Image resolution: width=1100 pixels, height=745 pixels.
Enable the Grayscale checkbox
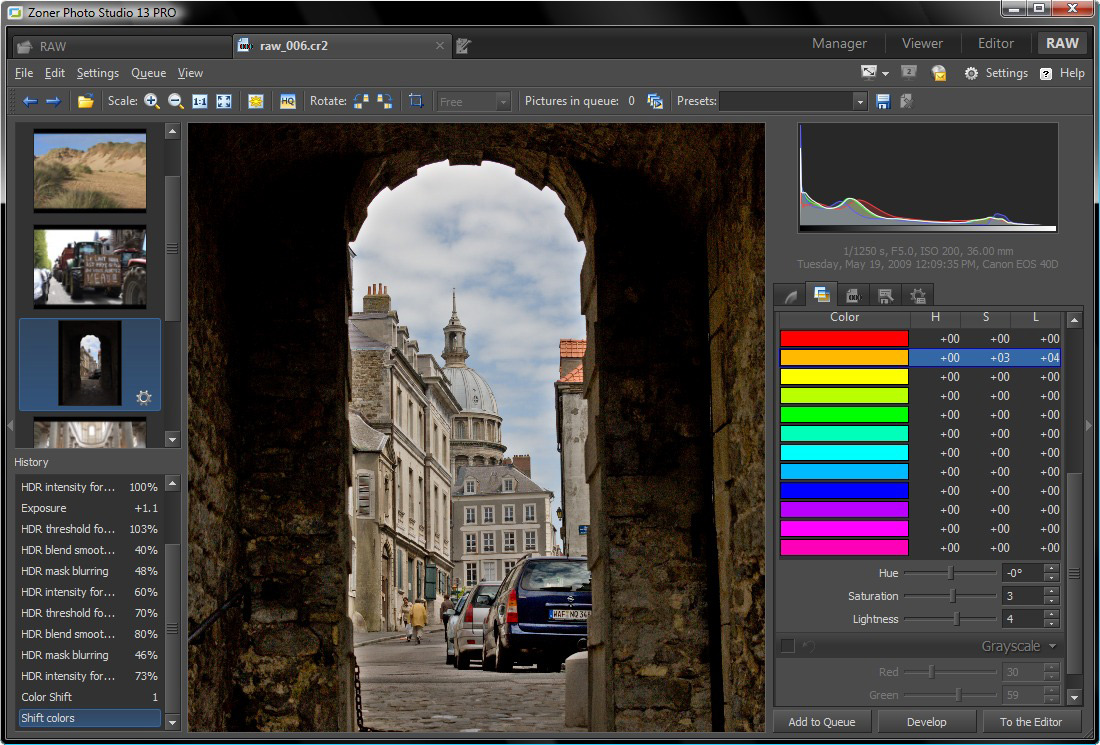pyautogui.click(x=787, y=646)
